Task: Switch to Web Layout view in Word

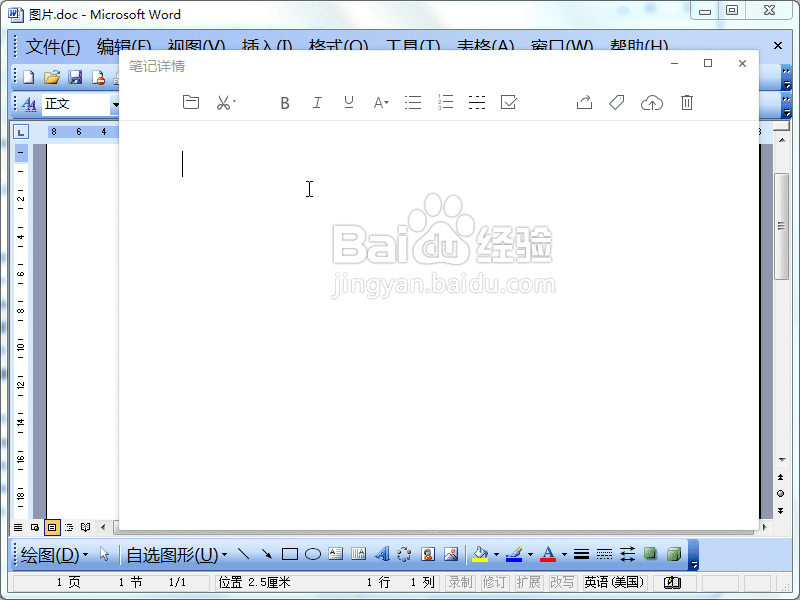Action: [35, 527]
